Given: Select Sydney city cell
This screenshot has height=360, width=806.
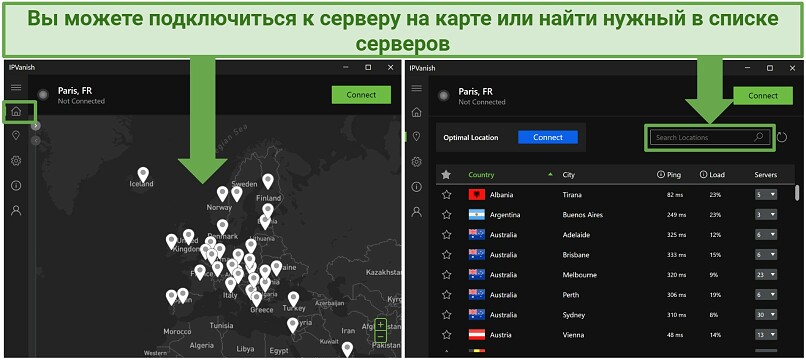Looking at the screenshot, I should tap(574, 315).
